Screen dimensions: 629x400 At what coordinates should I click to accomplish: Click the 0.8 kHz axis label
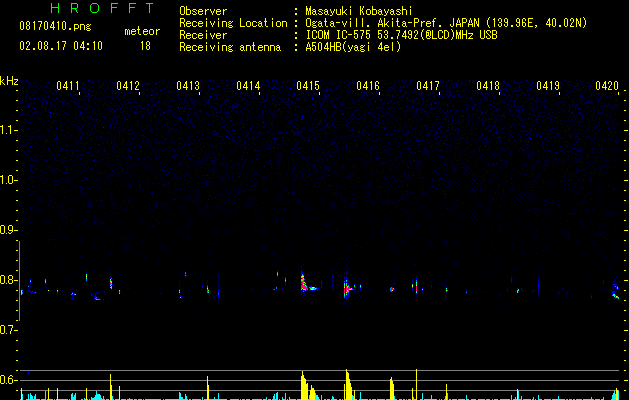8,280
